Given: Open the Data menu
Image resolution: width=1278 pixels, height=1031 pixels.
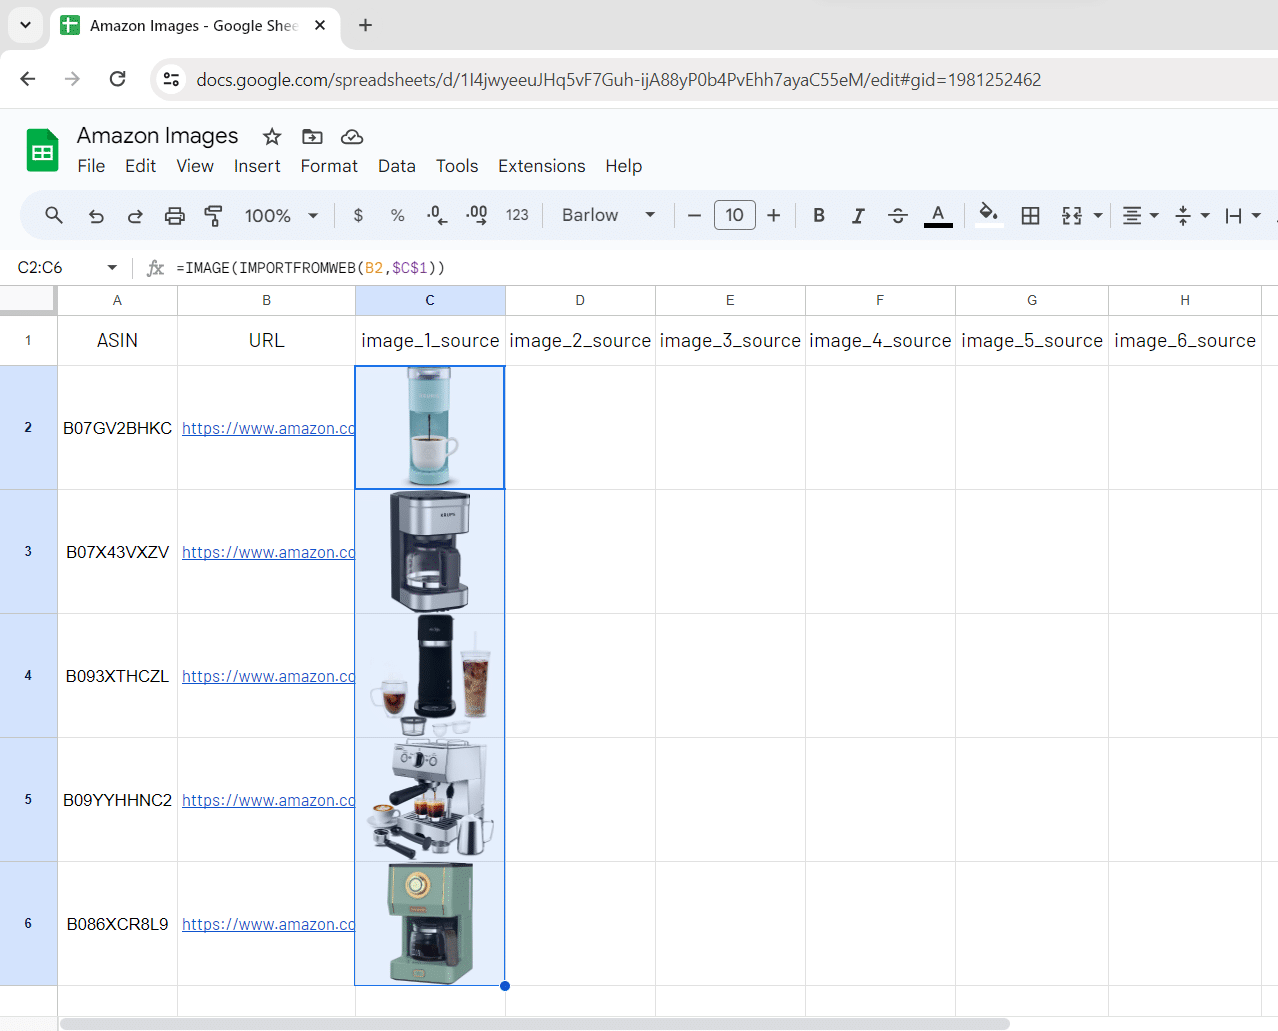Looking at the screenshot, I should click(x=396, y=166).
